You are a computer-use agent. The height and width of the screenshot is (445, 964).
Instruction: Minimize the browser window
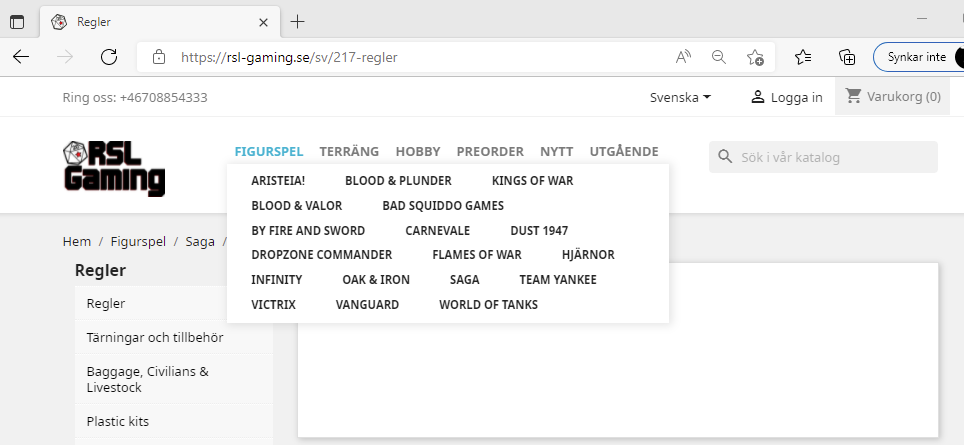(922, 19)
